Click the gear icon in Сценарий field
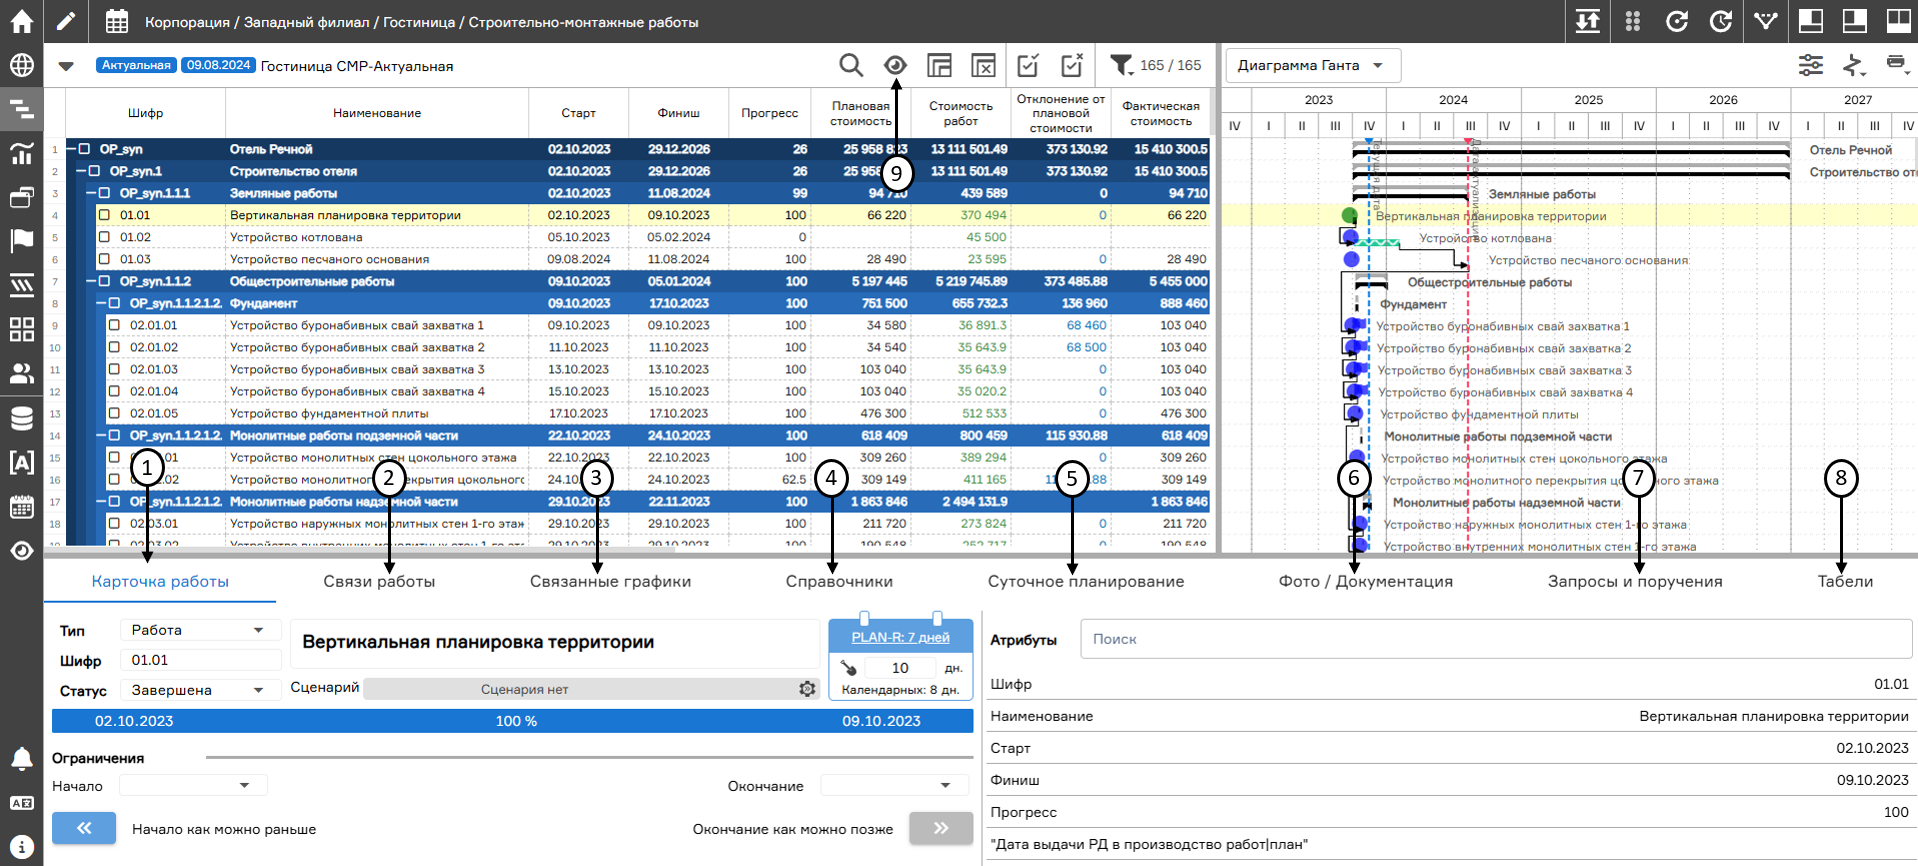Viewport: 1918px width, 866px height. [x=807, y=689]
